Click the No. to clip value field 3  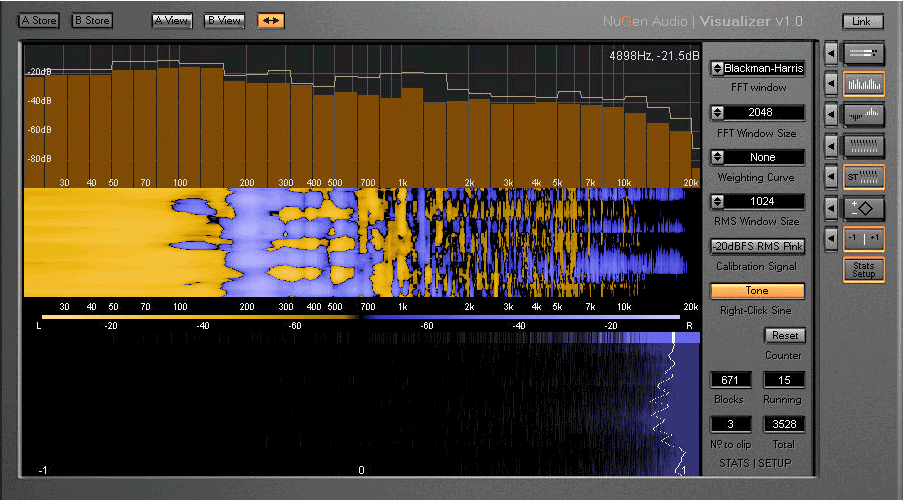click(730, 424)
